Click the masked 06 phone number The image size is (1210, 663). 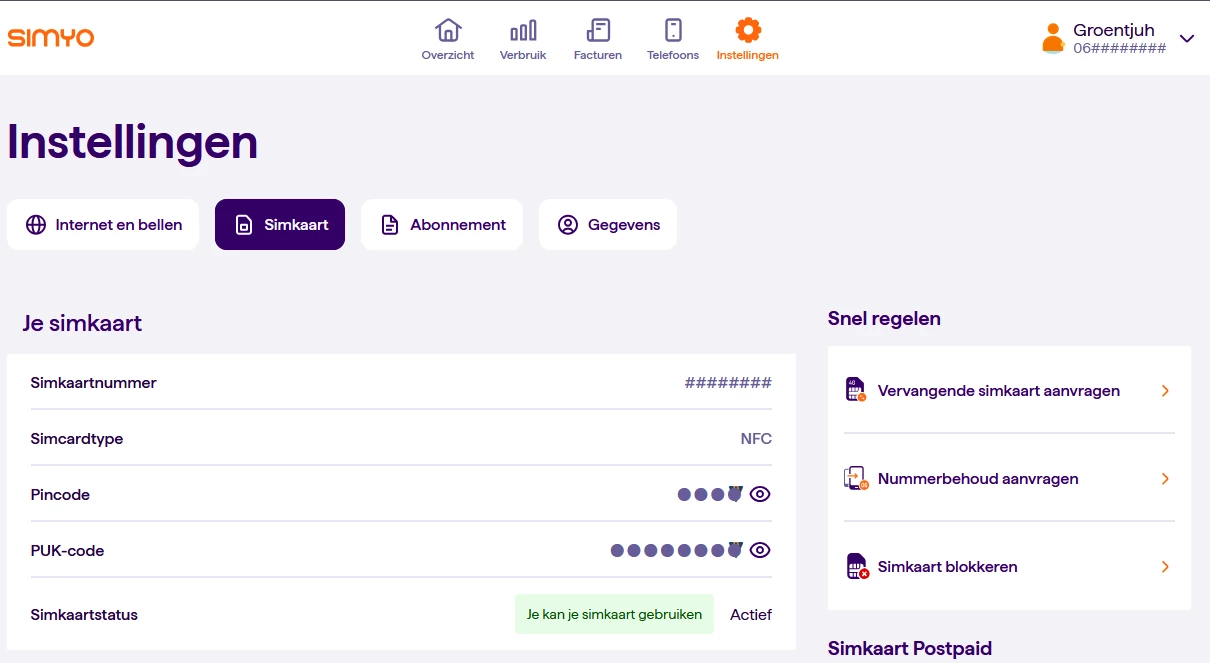coord(1120,48)
